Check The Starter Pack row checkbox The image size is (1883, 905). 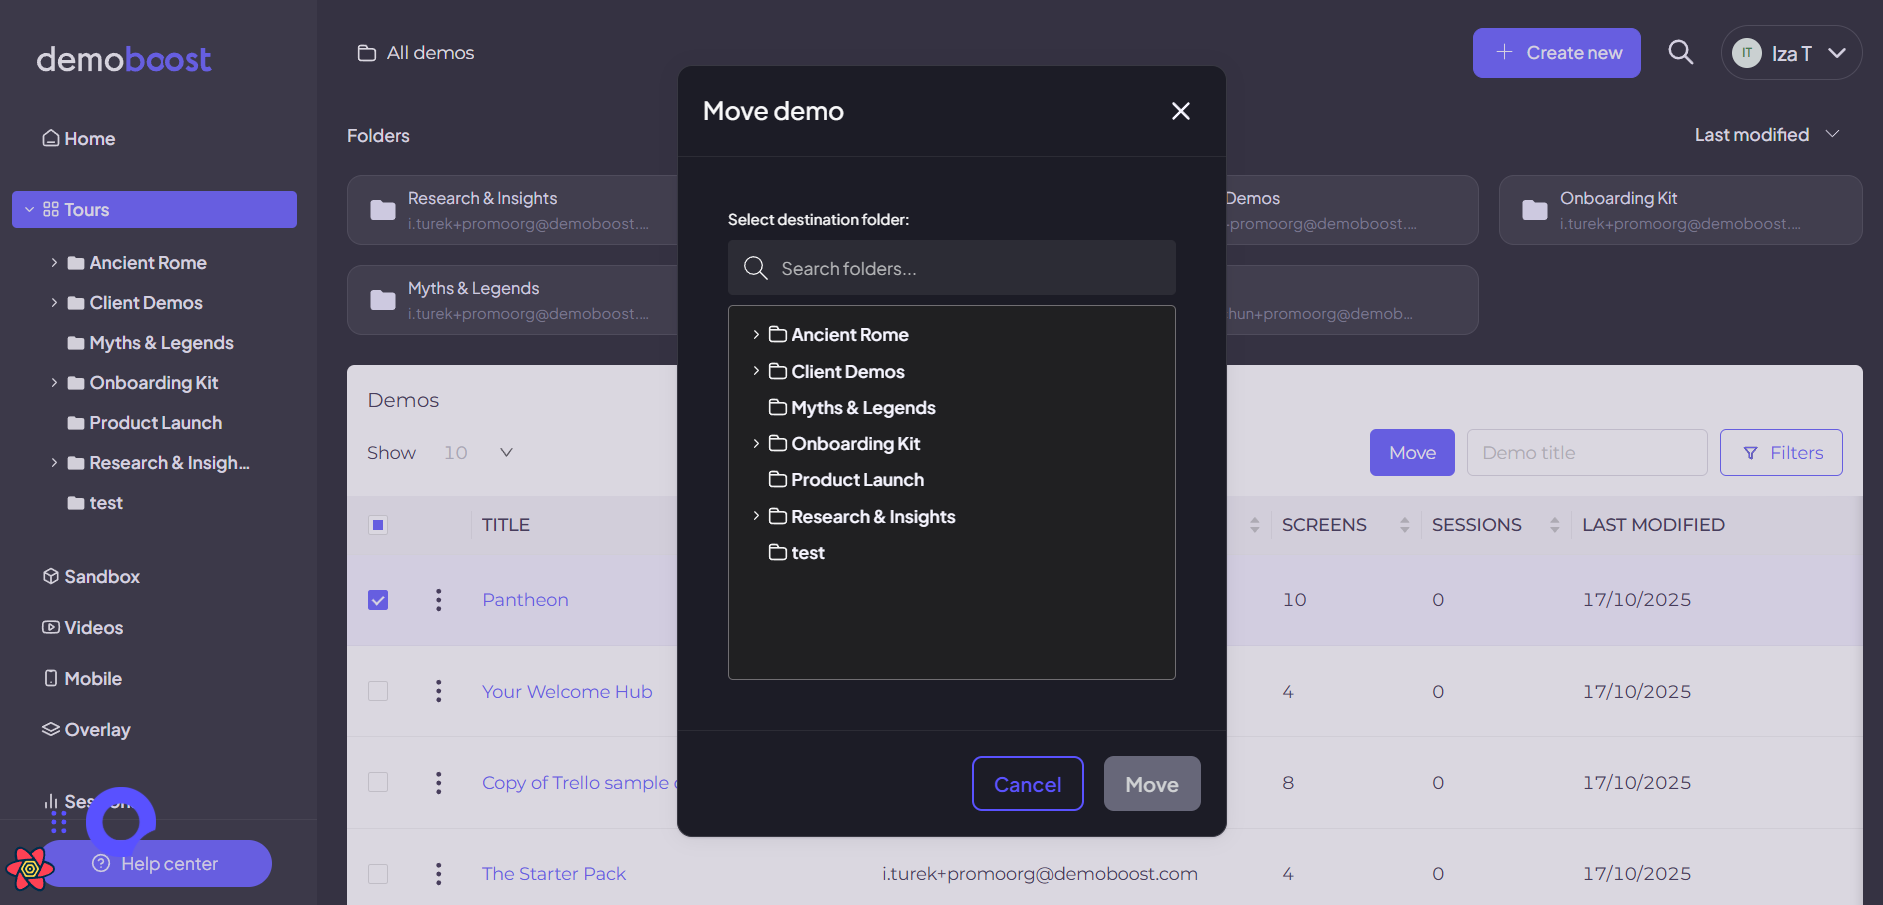[378, 874]
